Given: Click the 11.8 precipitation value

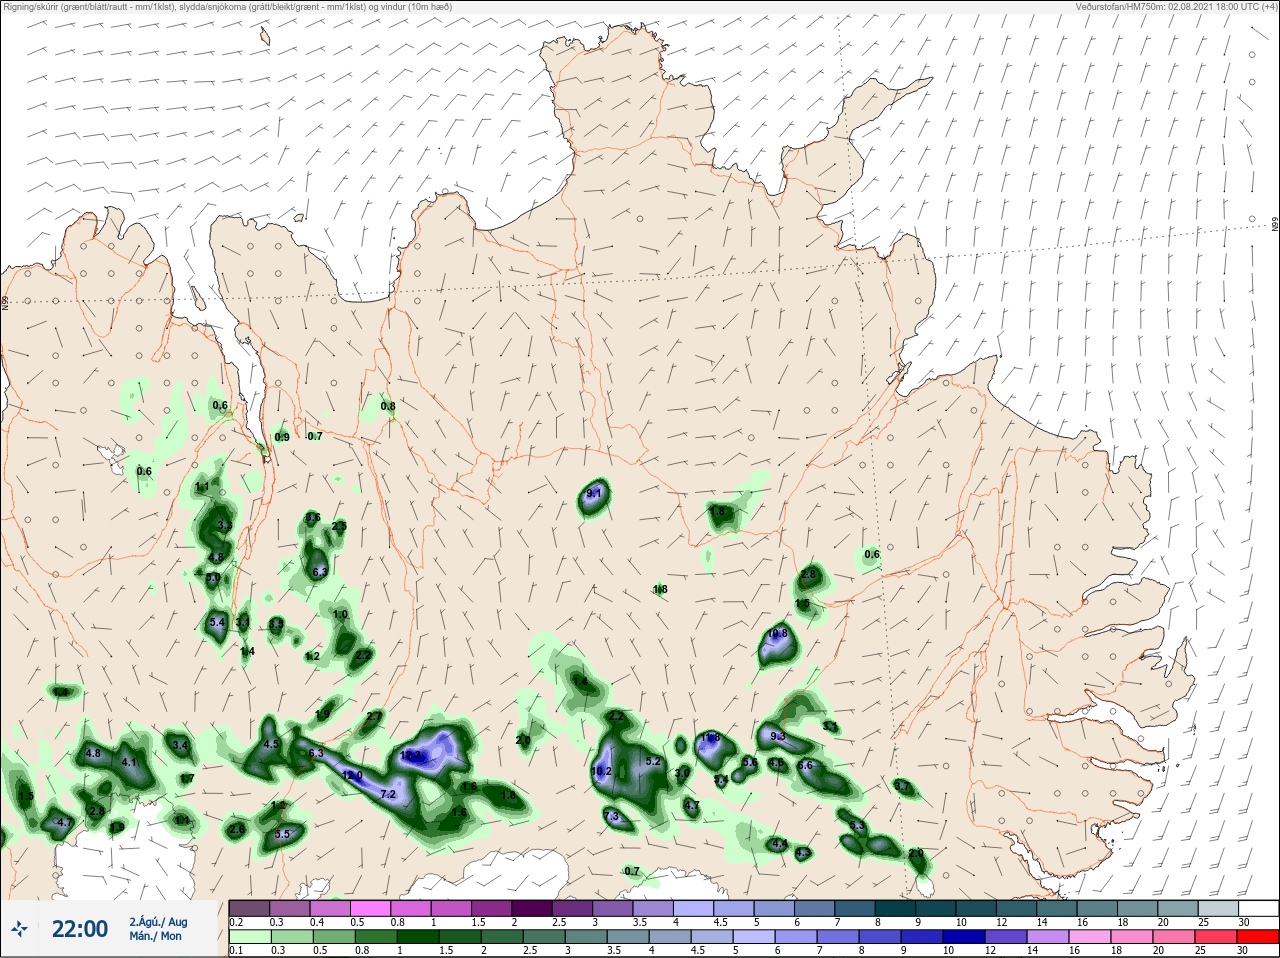Looking at the screenshot, I should click(x=710, y=738).
